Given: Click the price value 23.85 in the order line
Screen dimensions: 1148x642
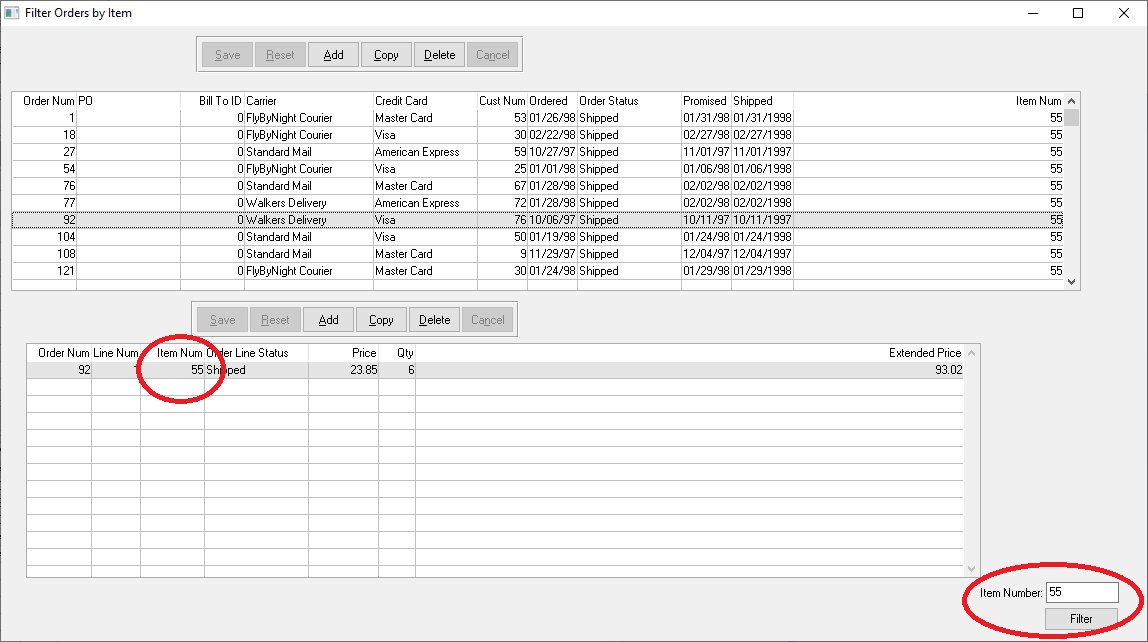Looking at the screenshot, I should [x=364, y=370].
